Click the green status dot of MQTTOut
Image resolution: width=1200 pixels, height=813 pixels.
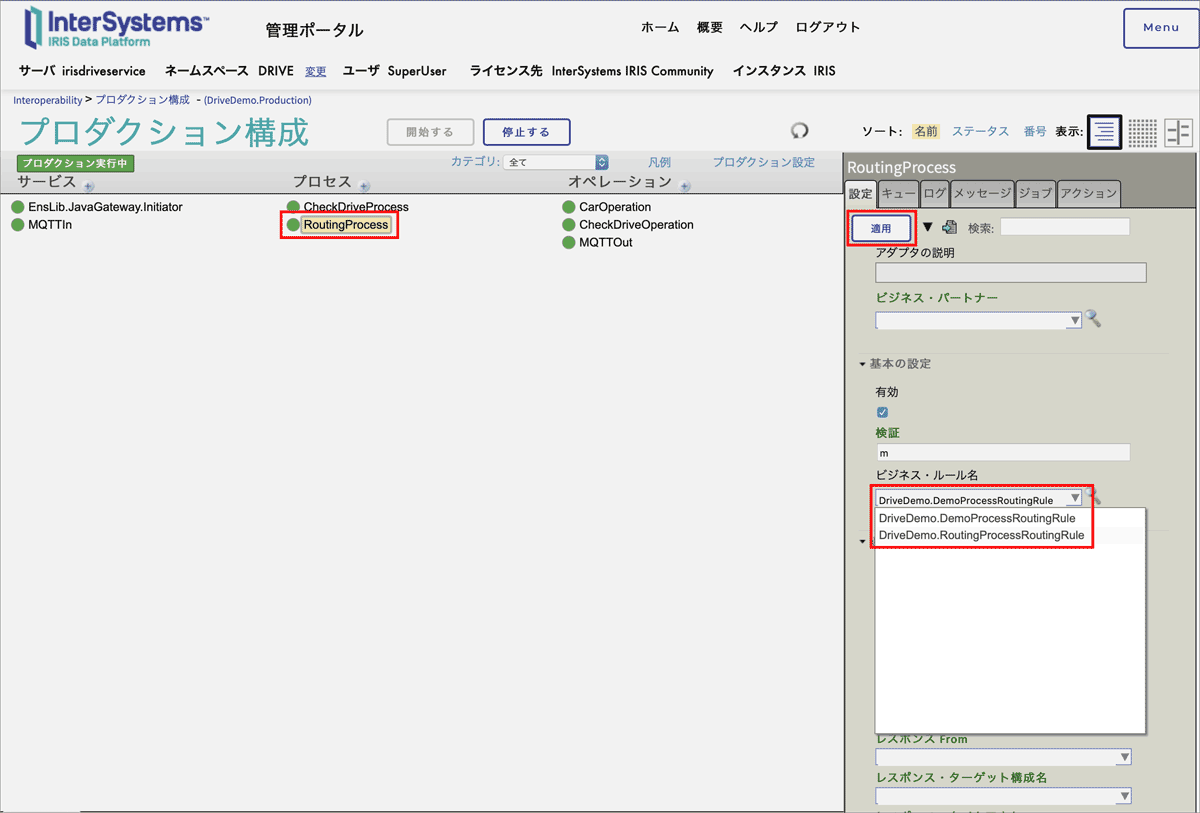(x=569, y=243)
